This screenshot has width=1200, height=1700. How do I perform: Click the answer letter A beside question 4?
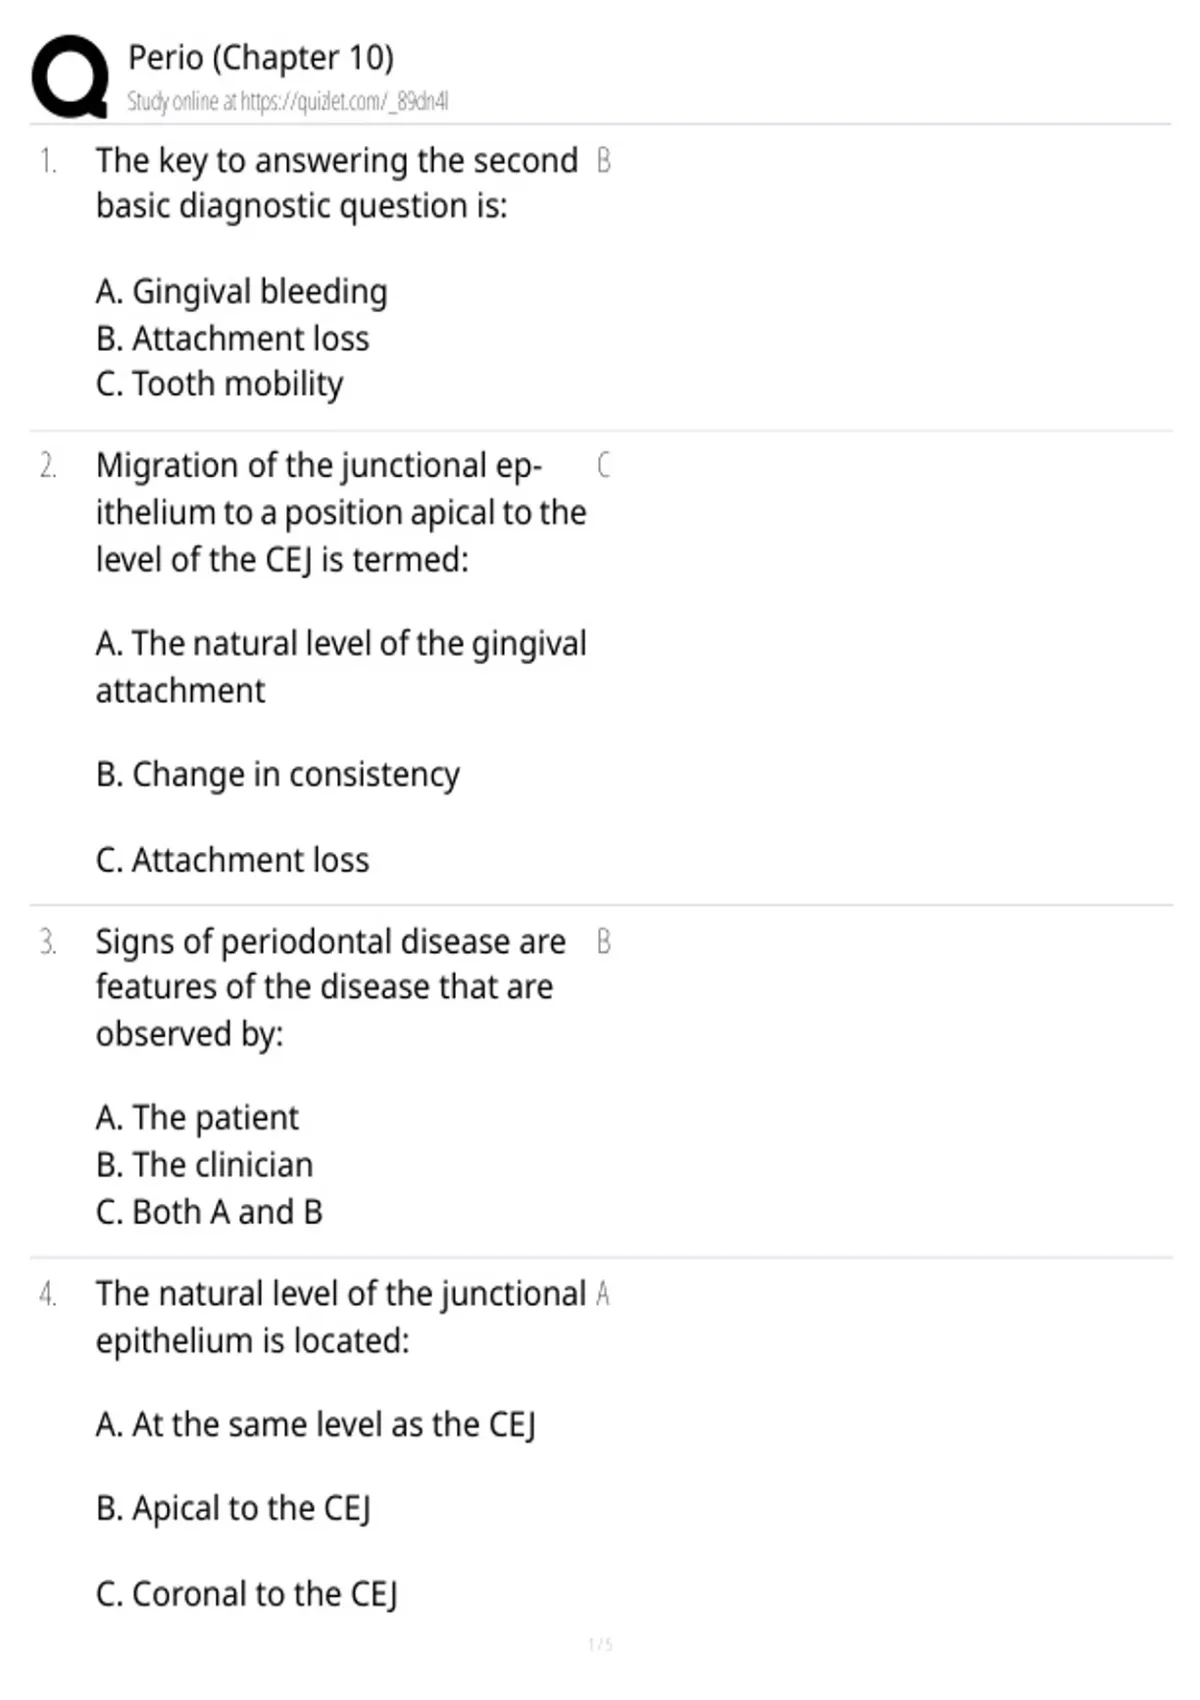tap(603, 1294)
